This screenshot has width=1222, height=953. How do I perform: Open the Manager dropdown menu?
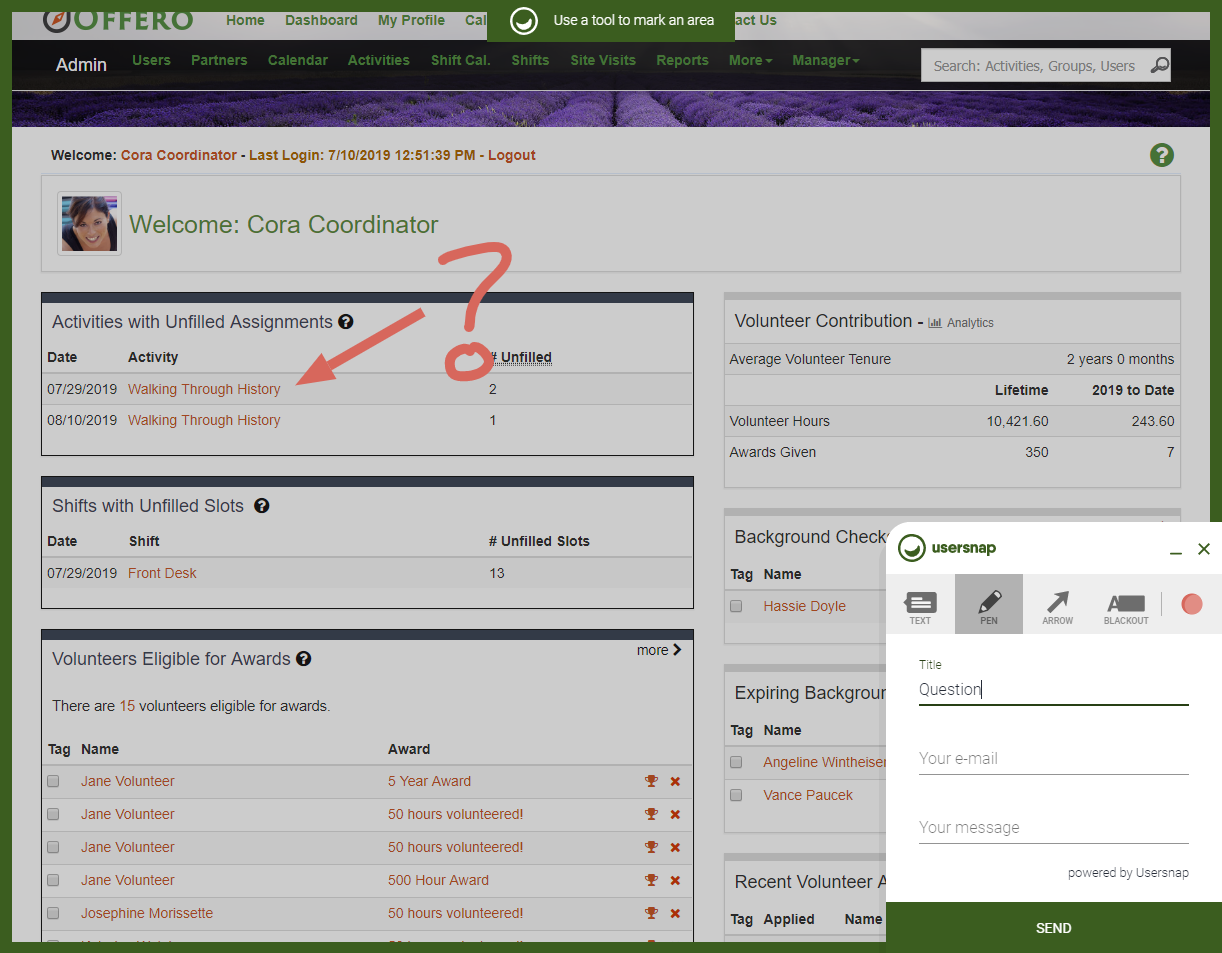point(825,60)
